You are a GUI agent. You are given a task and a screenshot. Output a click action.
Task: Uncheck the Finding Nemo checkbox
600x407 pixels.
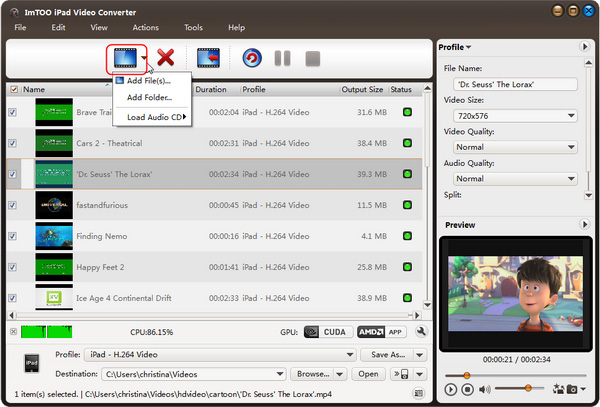(x=13, y=236)
